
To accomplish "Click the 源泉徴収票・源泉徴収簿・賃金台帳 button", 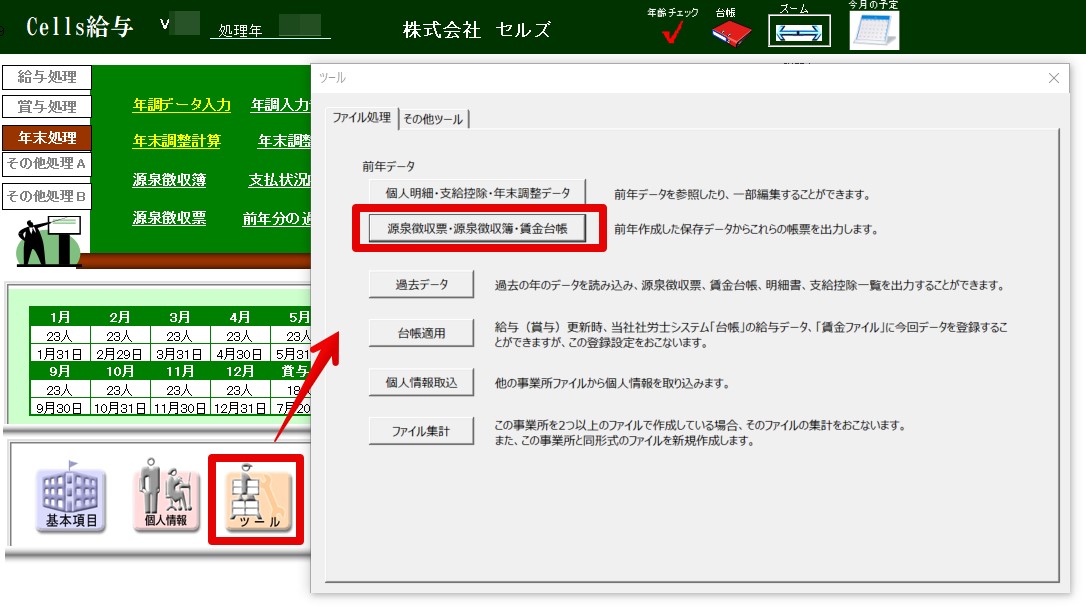I will click(477, 229).
